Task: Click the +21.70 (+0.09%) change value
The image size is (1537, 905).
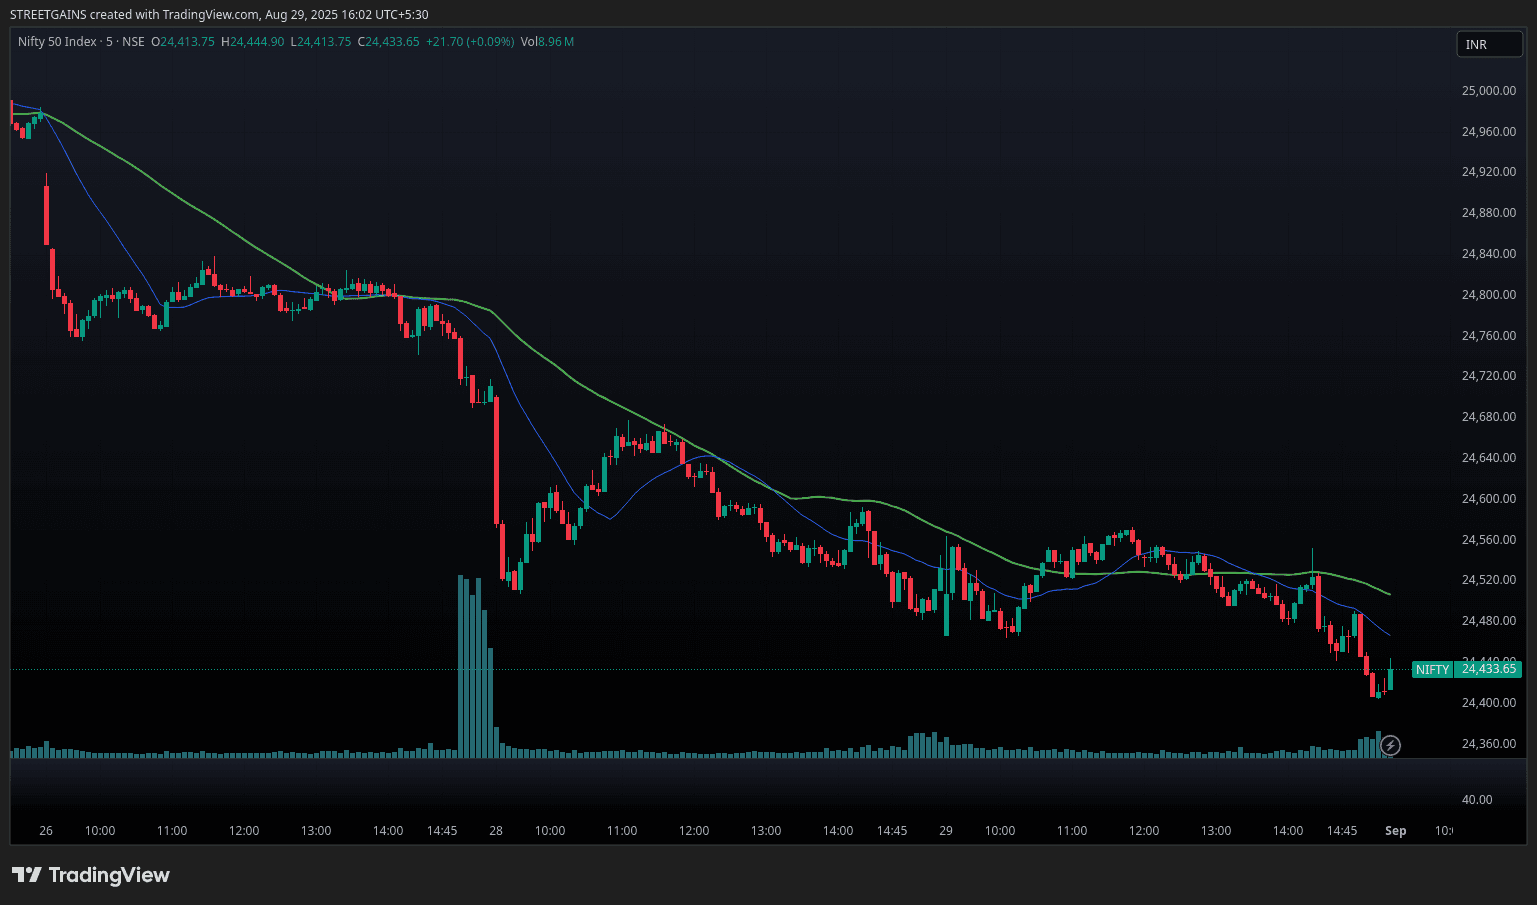Action: tap(469, 42)
